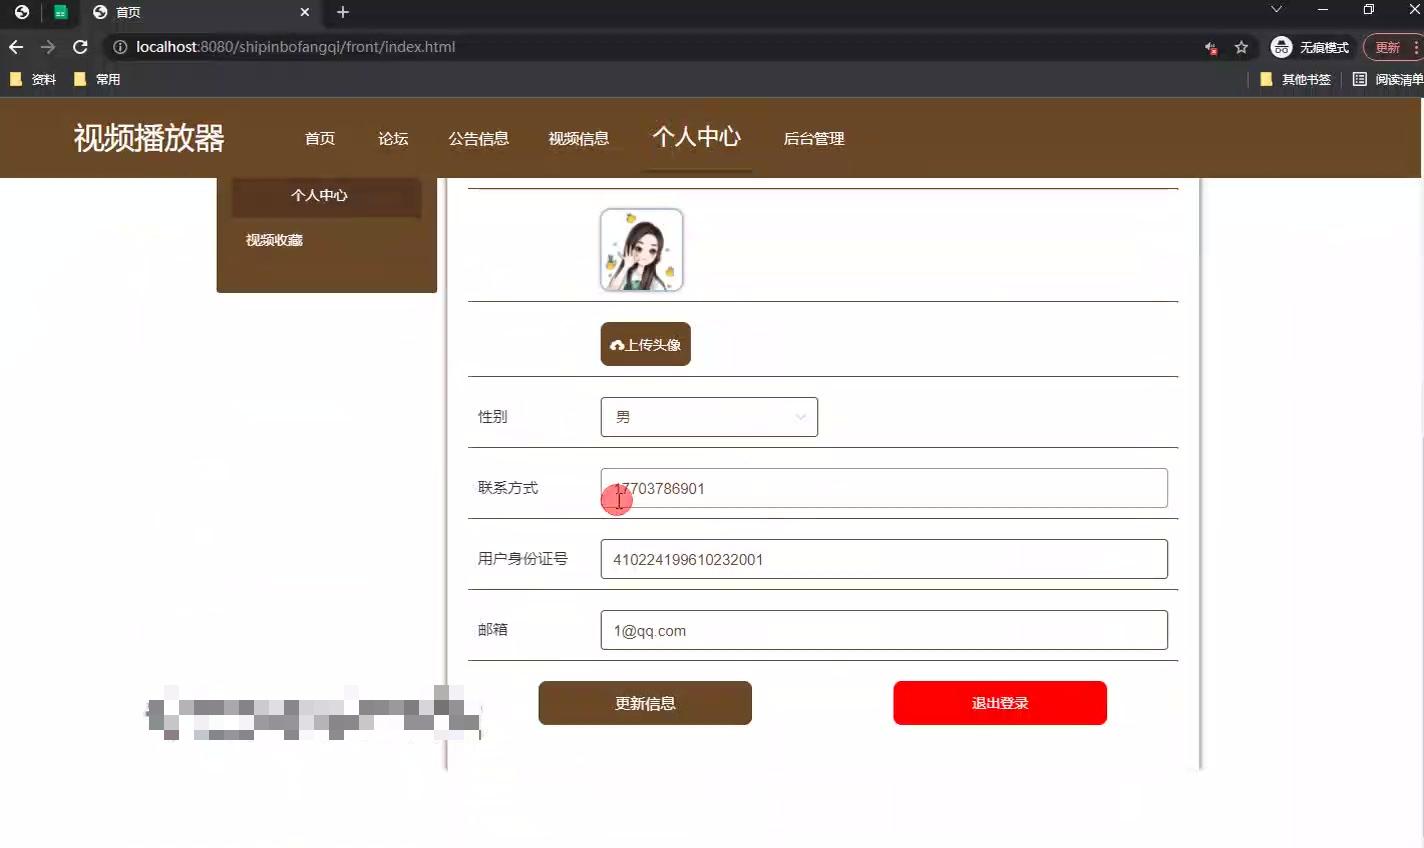Viewport: 1424px width, 848px height.
Task: Open the 后台管理 admin management menu
Action: [x=813, y=139]
